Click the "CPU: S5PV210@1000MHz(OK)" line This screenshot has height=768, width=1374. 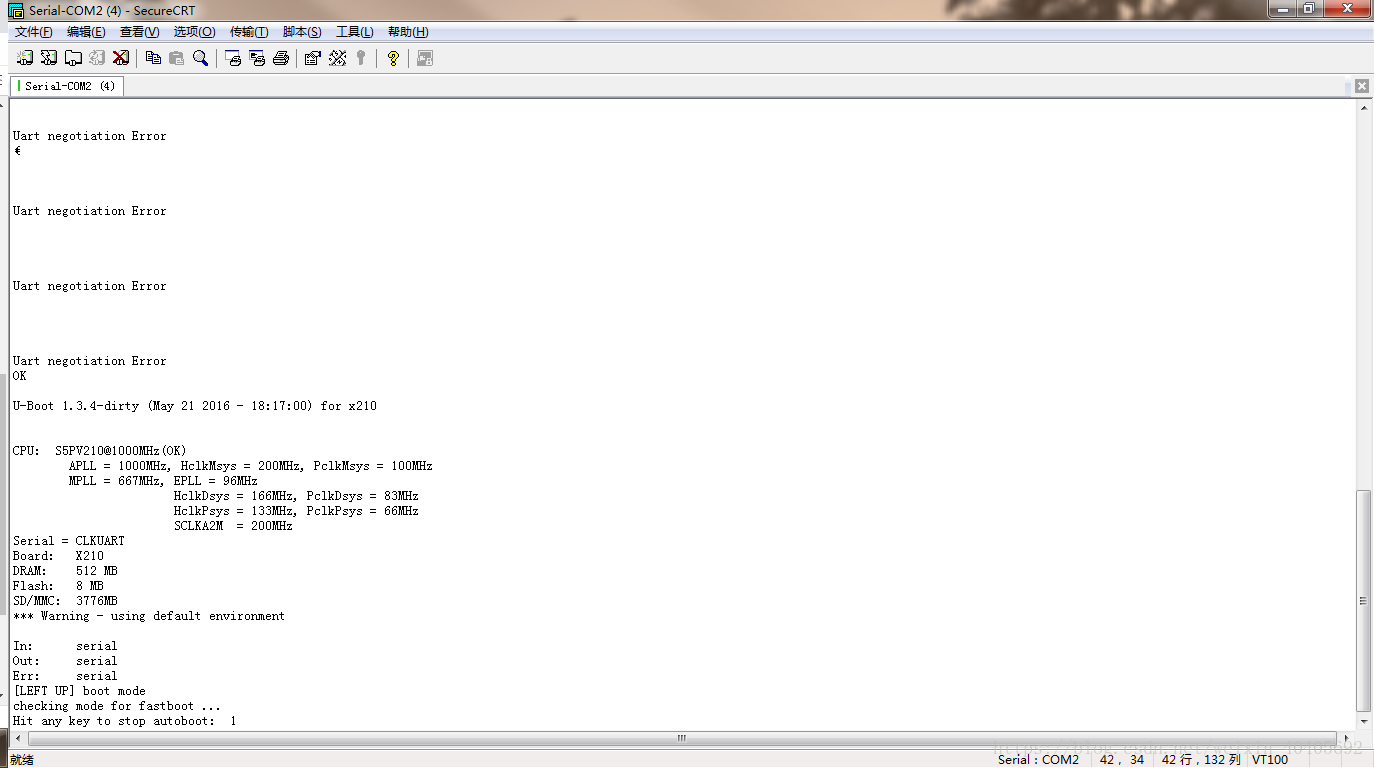pos(100,451)
